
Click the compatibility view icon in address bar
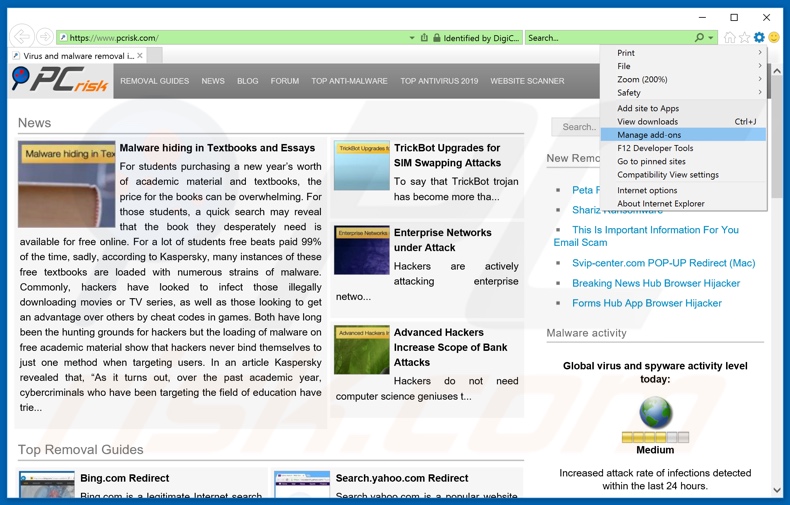(424, 38)
